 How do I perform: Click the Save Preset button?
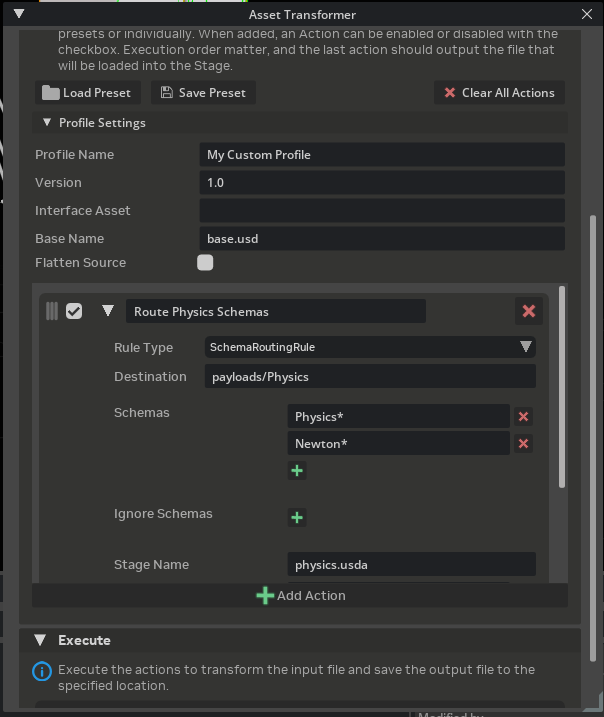[204, 93]
